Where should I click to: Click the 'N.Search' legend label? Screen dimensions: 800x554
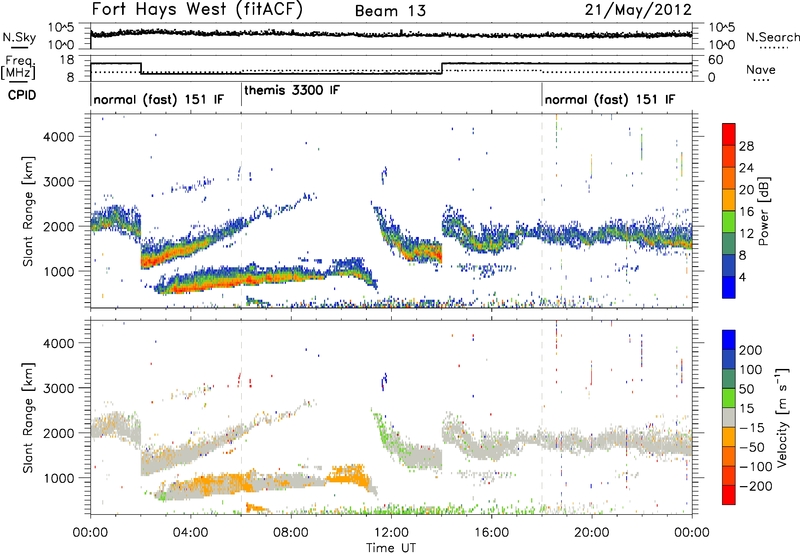772,37
